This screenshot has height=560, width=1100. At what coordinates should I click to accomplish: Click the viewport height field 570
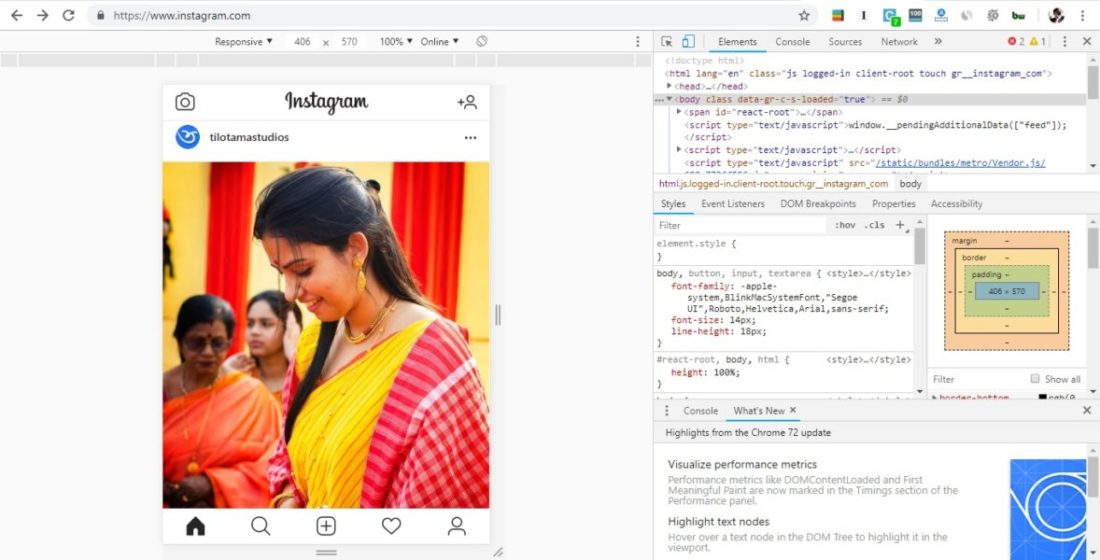tap(349, 41)
